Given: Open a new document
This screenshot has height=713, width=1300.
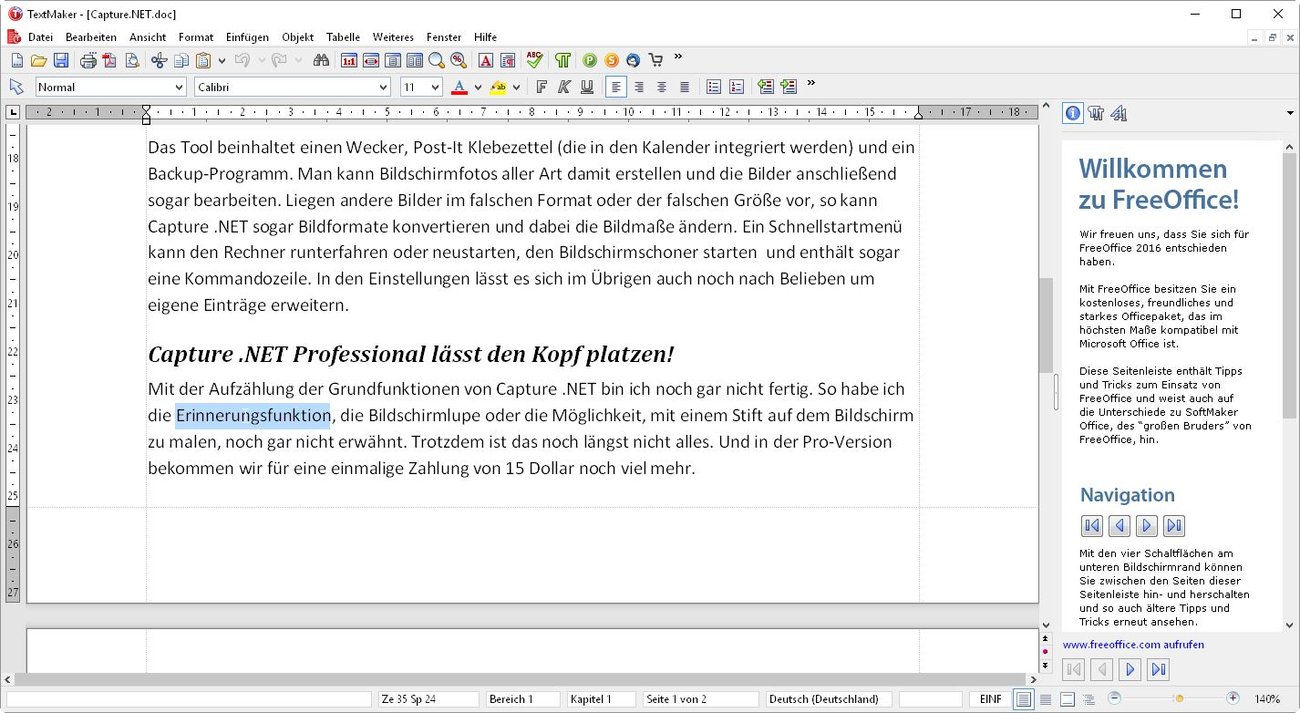Looking at the screenshot, I should tap(17, 60).
